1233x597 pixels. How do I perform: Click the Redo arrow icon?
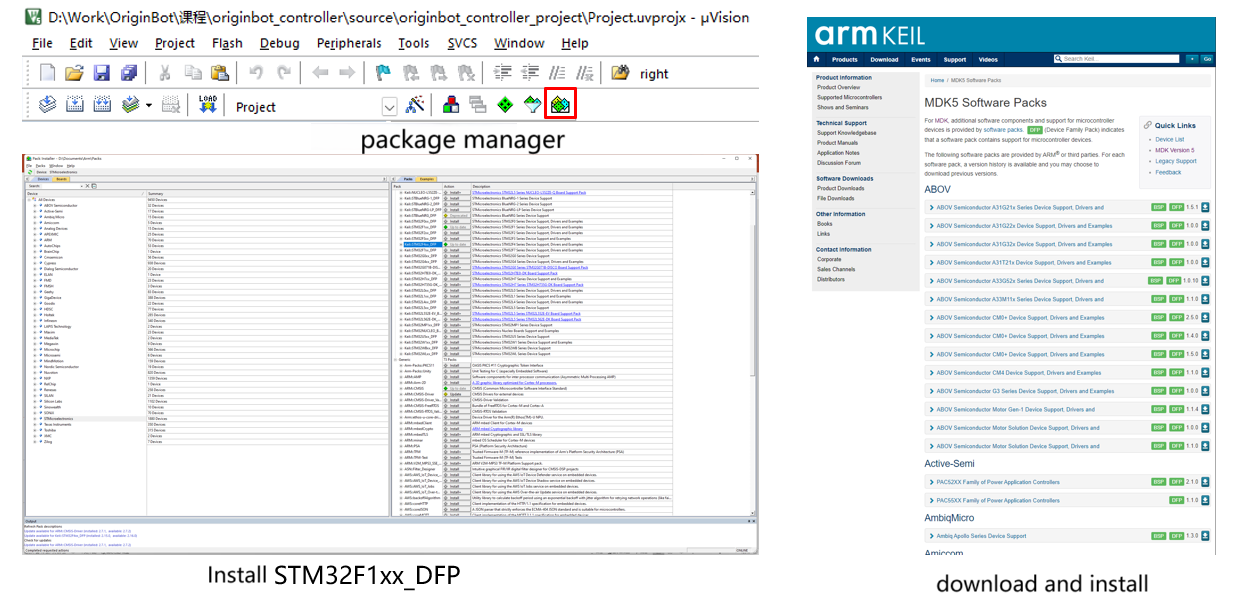pyautogui.click(x=284, y=73)
